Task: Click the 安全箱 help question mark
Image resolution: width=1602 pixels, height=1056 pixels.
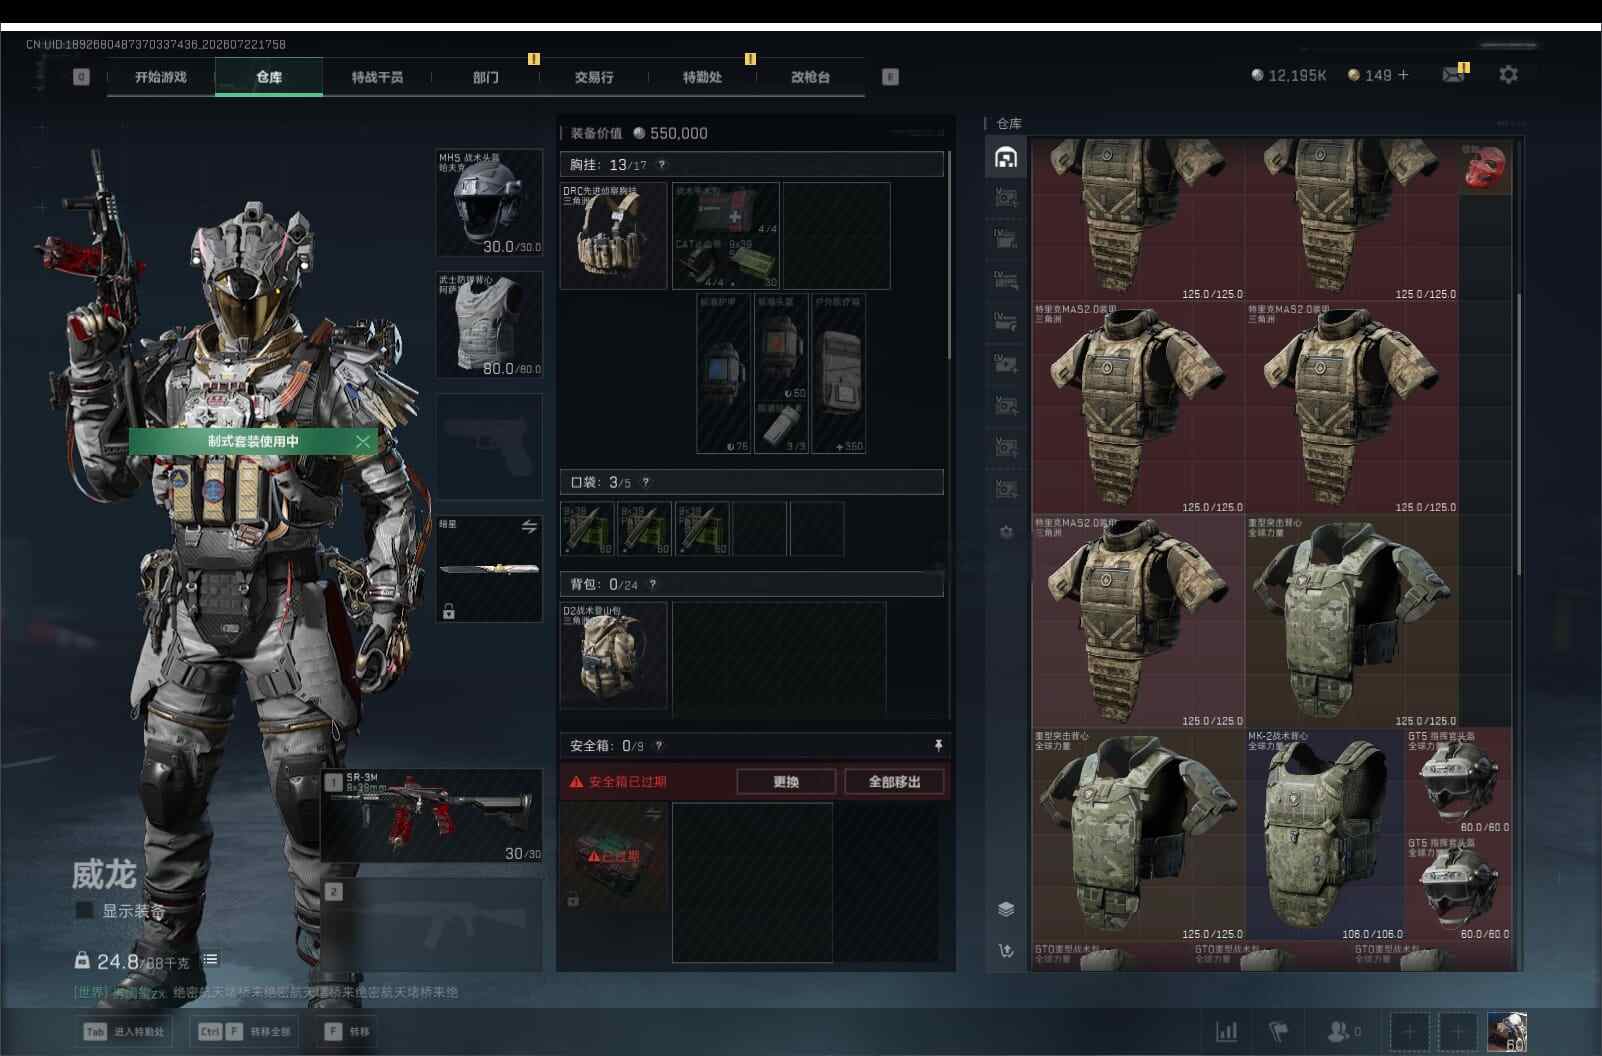Action: [658, 746]
